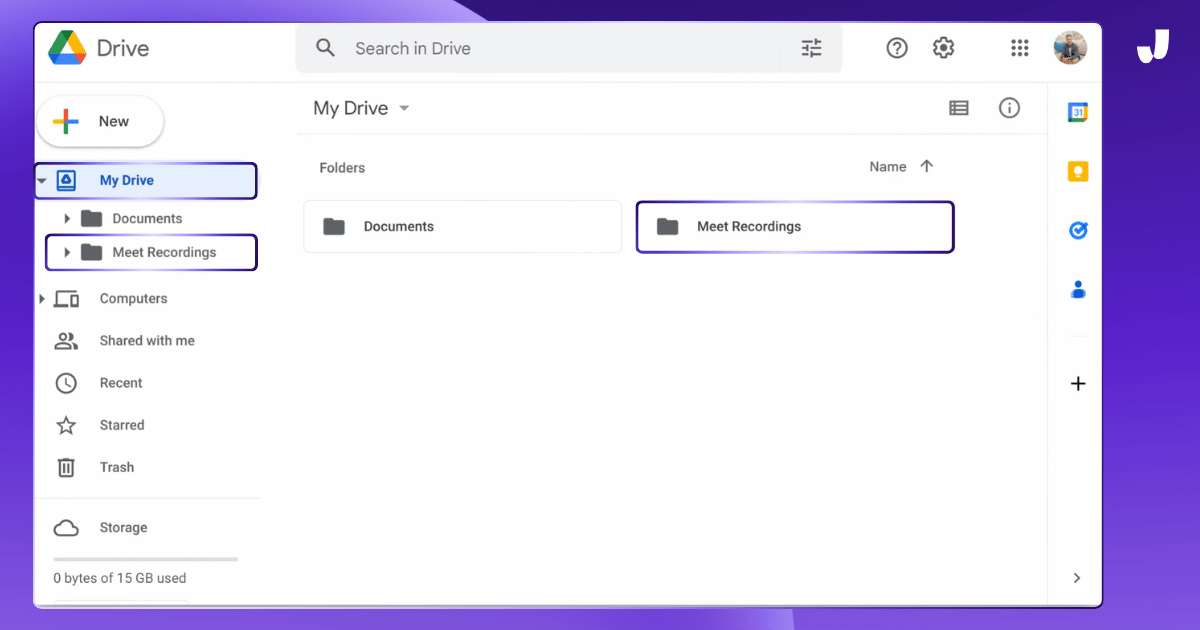Show the view details info icon
Viewport: 1200px width, 630px height.
1010,108
